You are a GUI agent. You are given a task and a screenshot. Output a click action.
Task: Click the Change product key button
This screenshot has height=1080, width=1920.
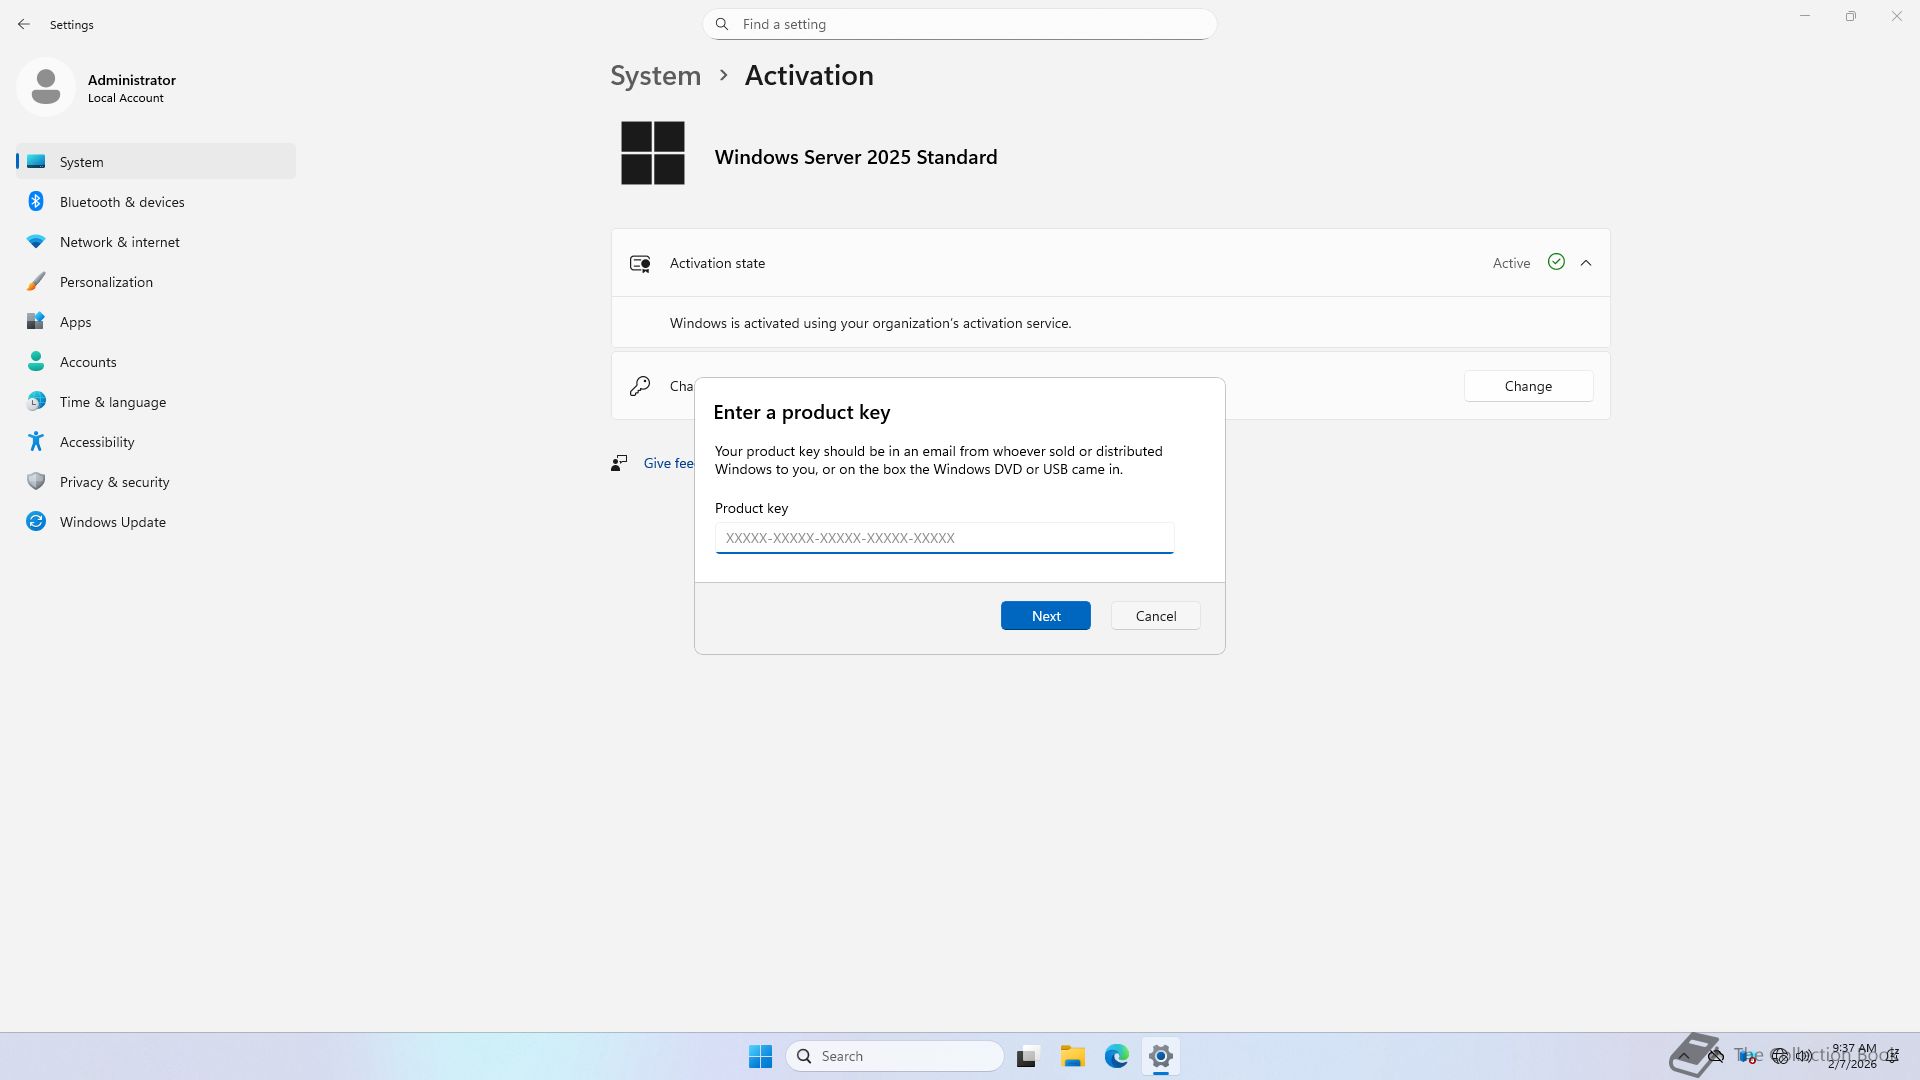click(x=1528, y=386)
